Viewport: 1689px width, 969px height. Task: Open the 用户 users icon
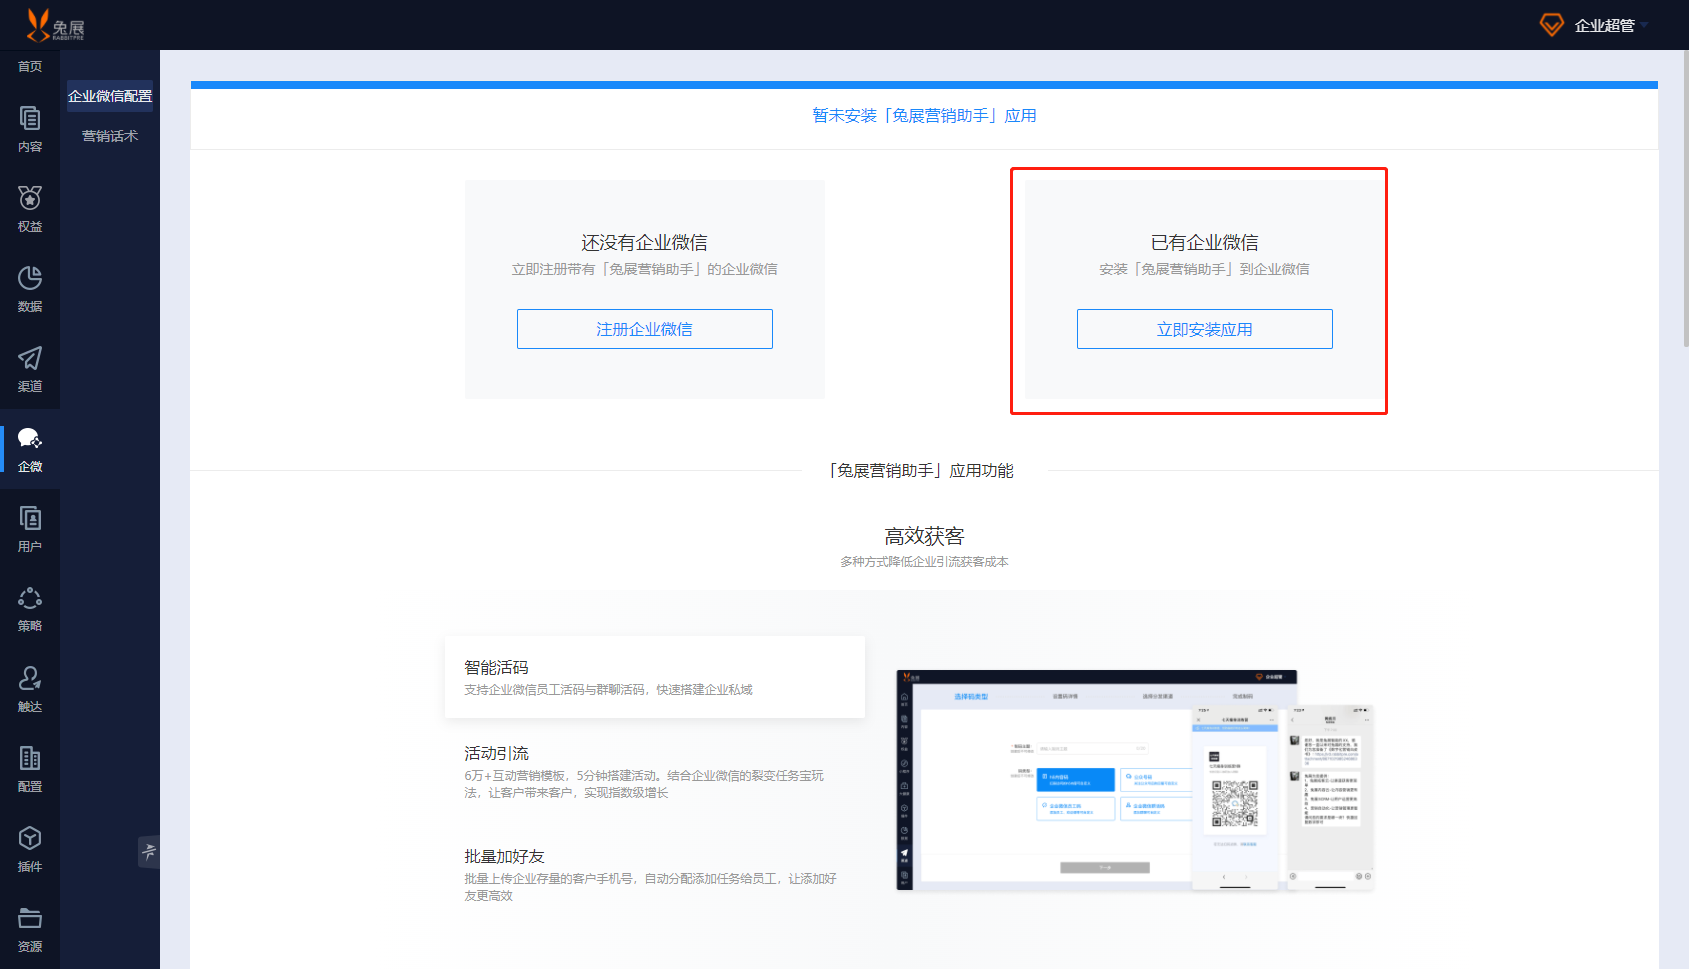coord(30,518)
